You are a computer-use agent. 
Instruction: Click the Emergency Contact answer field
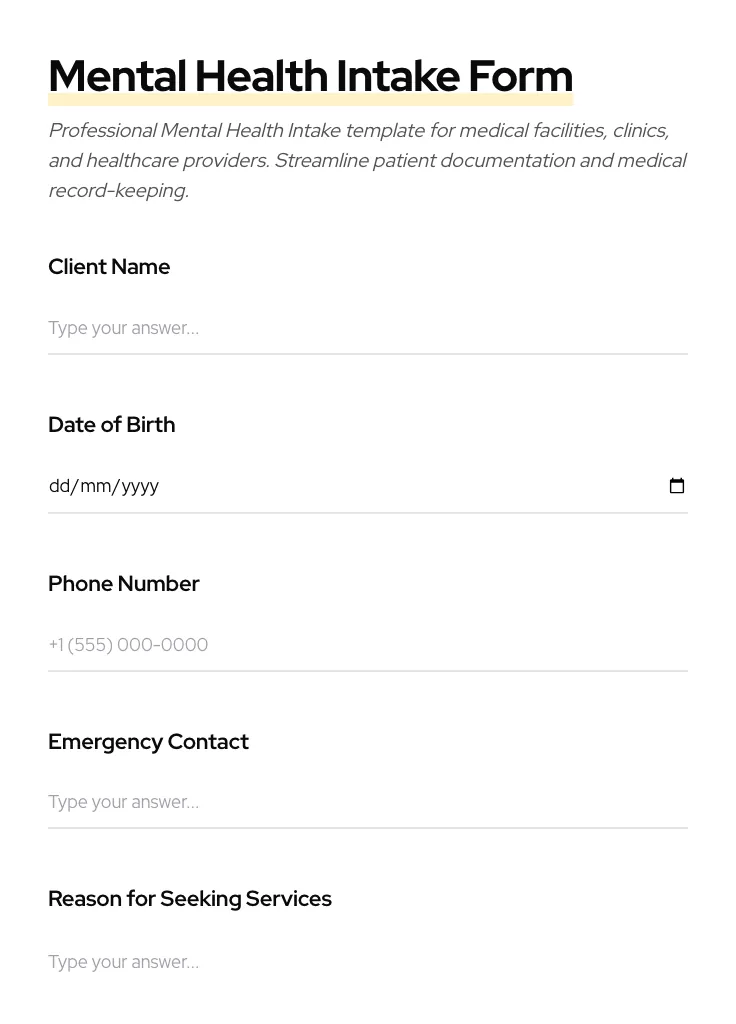(x=367, y=802)
